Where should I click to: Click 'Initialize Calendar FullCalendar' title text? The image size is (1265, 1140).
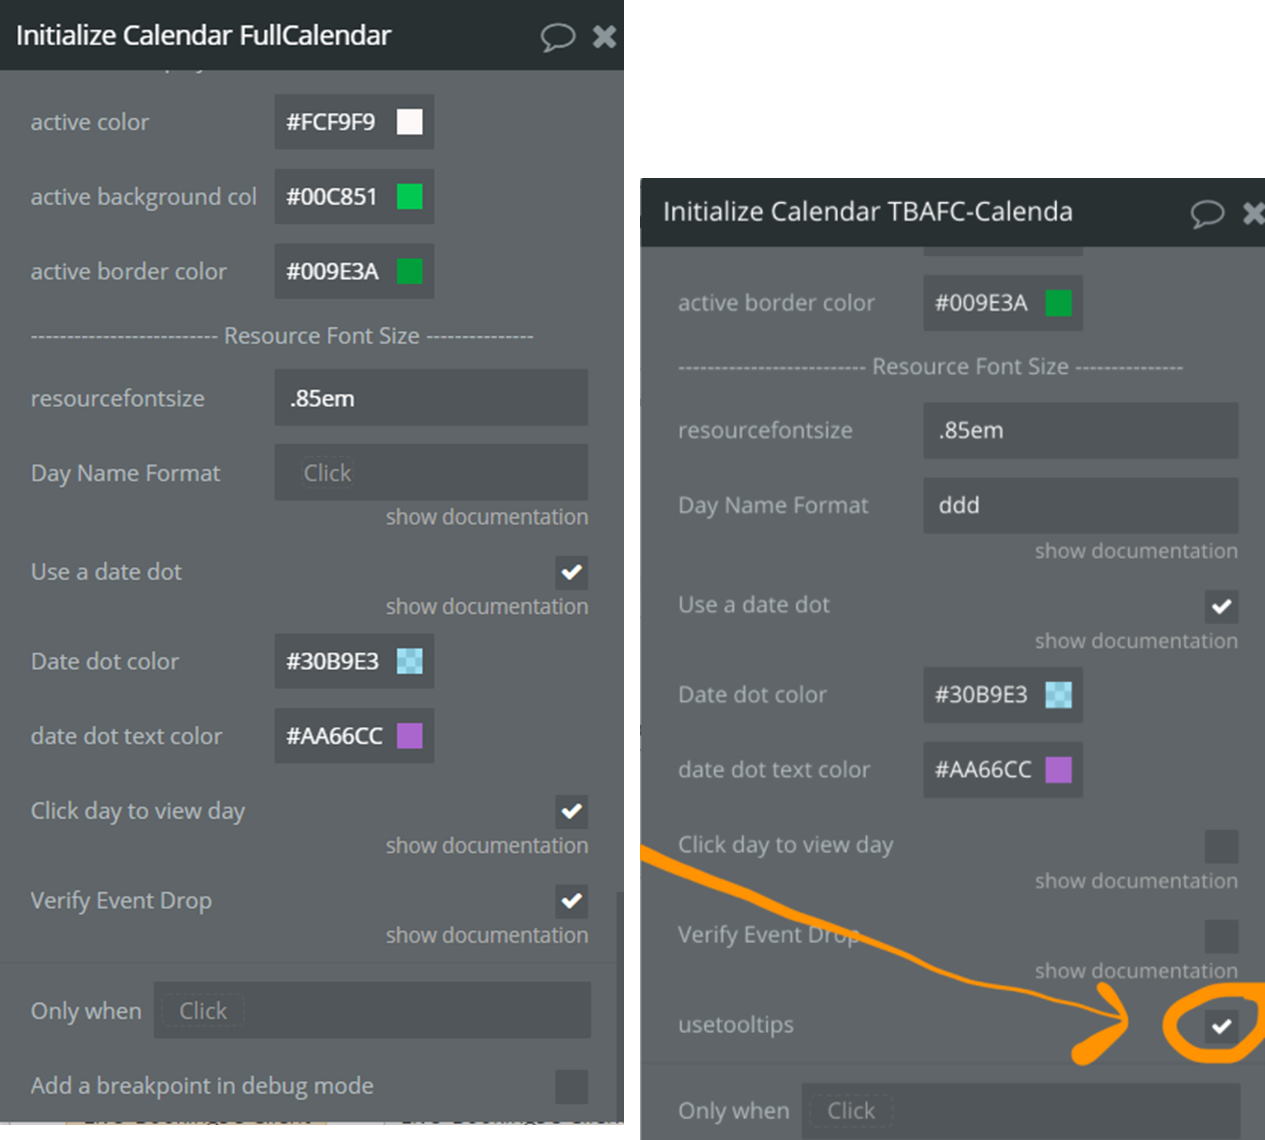pos(203,36)
